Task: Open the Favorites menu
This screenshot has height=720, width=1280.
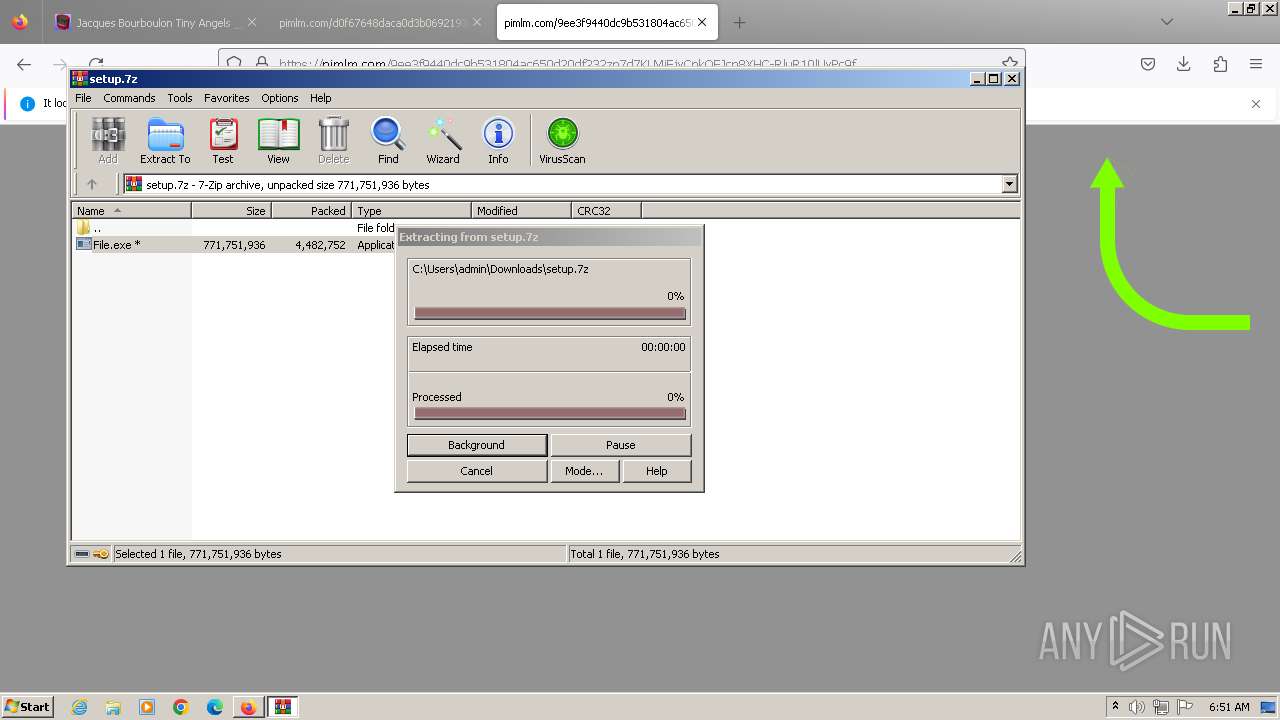Action: pos(227,98)
